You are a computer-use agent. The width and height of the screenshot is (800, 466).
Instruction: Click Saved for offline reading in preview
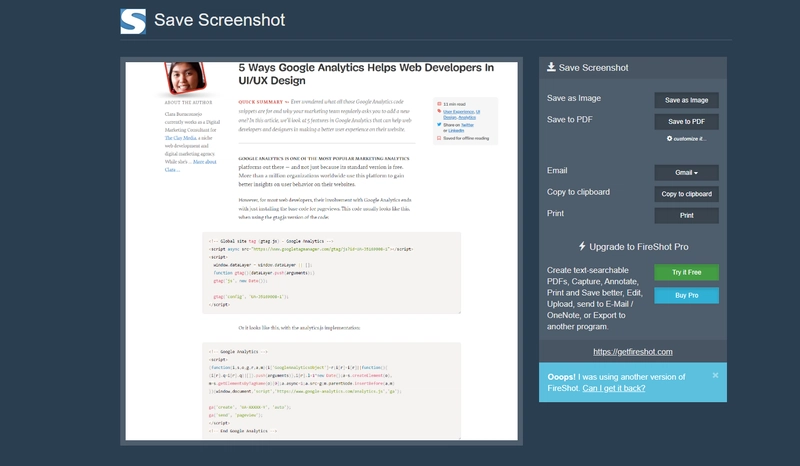pos(466,138)
